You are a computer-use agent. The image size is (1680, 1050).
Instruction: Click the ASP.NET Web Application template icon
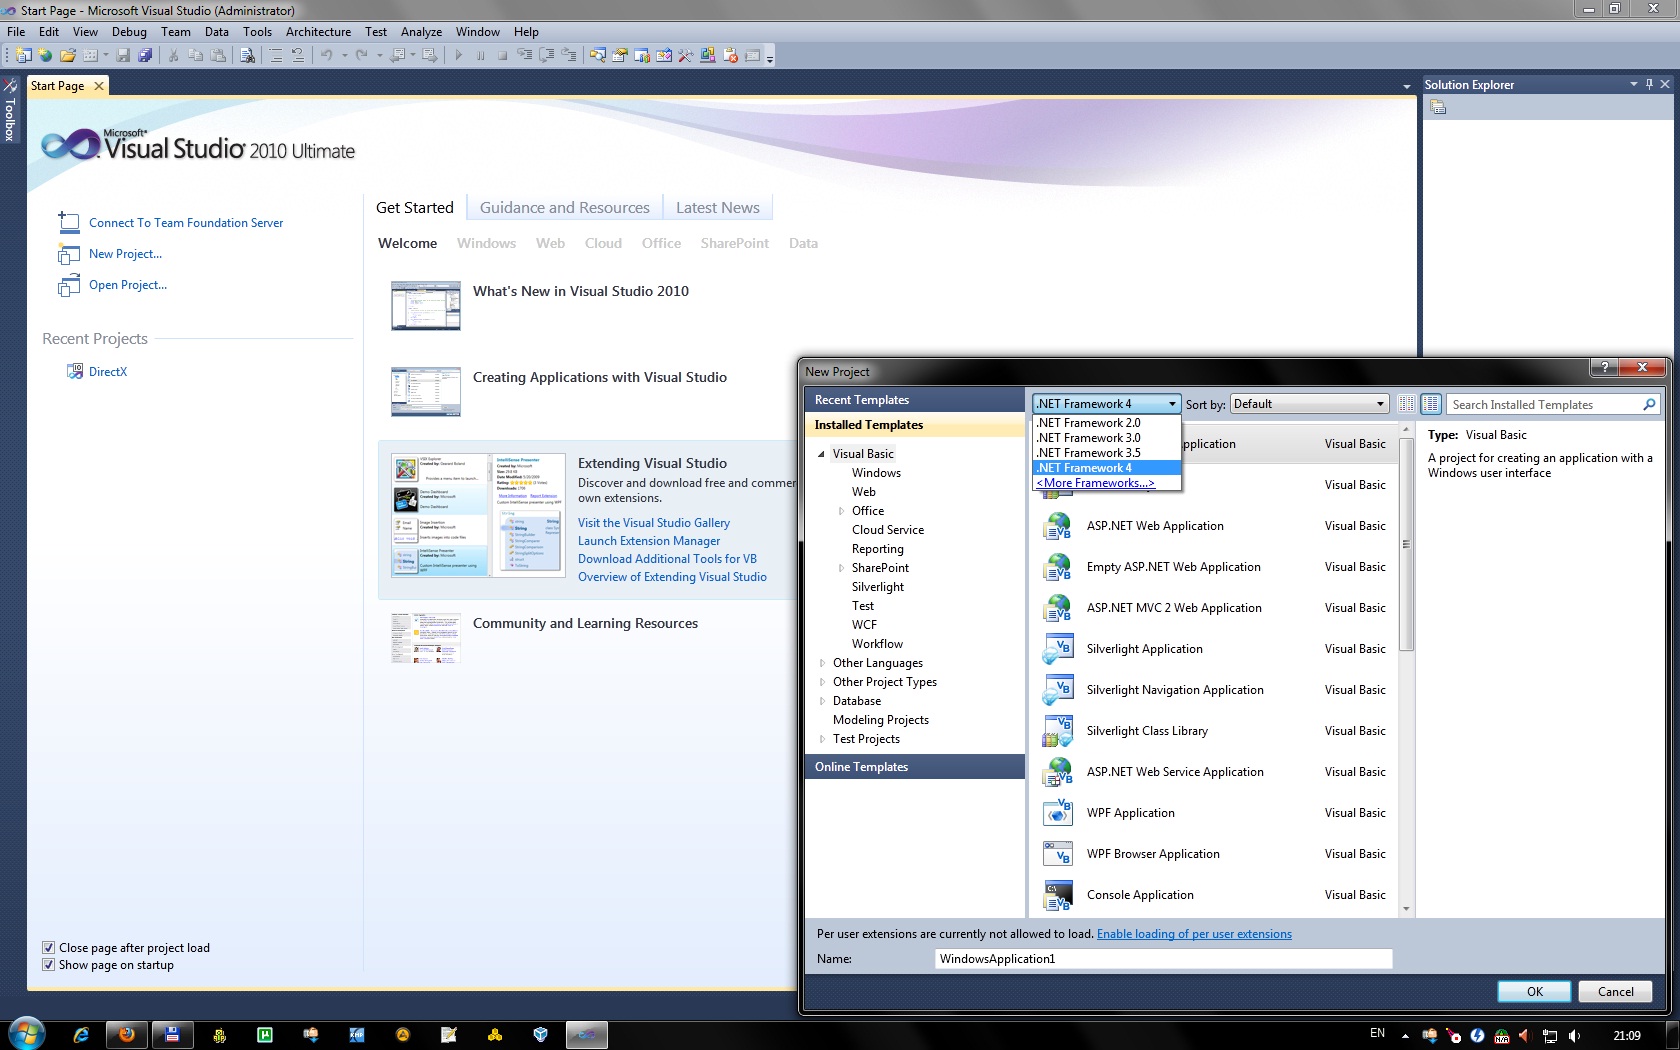(x=1057, y=526)
